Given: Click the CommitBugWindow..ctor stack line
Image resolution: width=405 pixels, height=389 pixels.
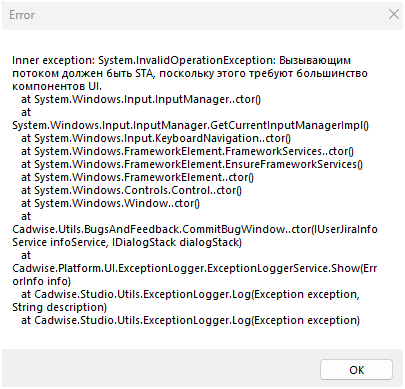Looking at the screenshot, I should click(x=195, y=229).
